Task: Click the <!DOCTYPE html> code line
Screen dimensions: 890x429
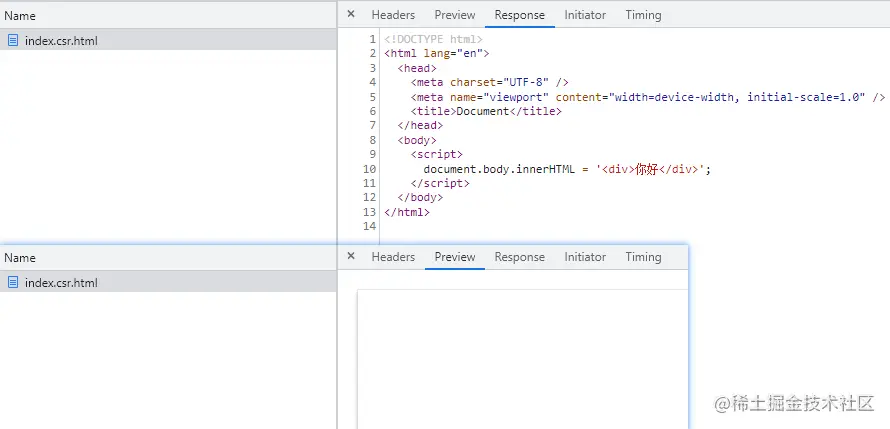Action: coord(433,39)
